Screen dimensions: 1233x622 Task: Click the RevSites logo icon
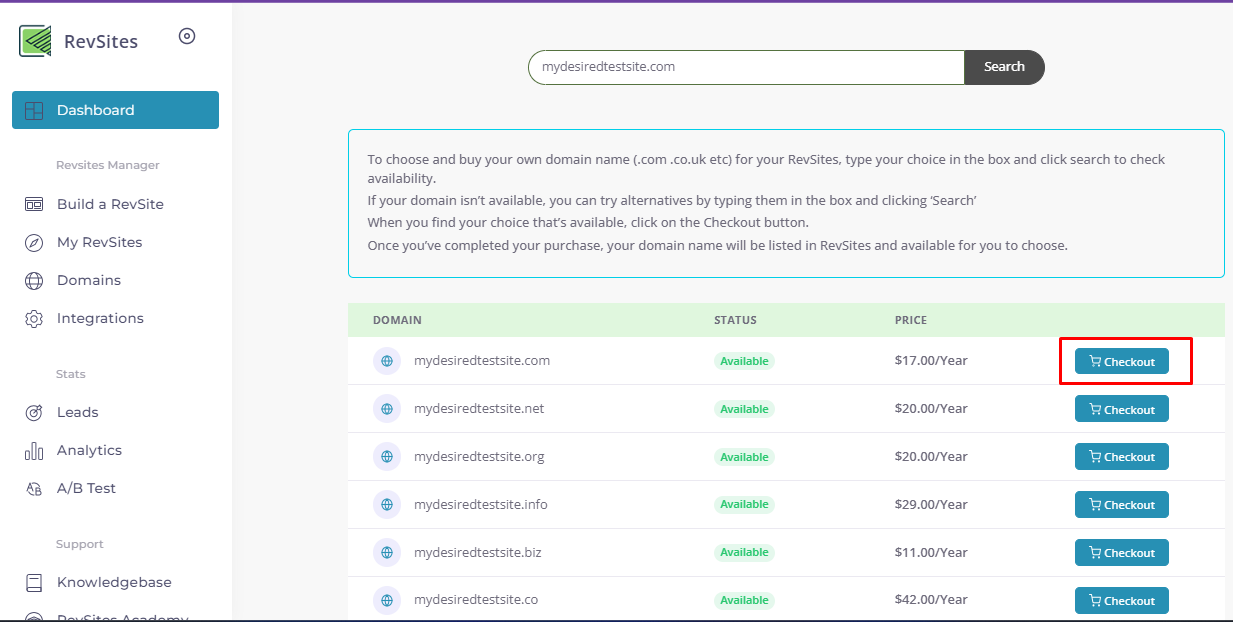pos(35,41)
